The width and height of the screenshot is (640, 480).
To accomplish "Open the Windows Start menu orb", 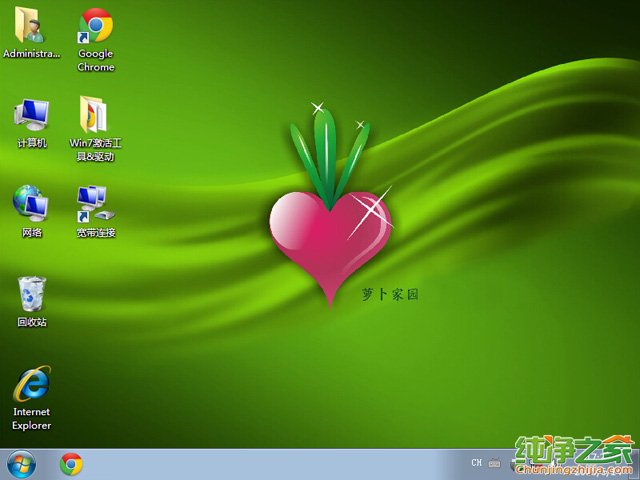I will [x=20, y=464].
